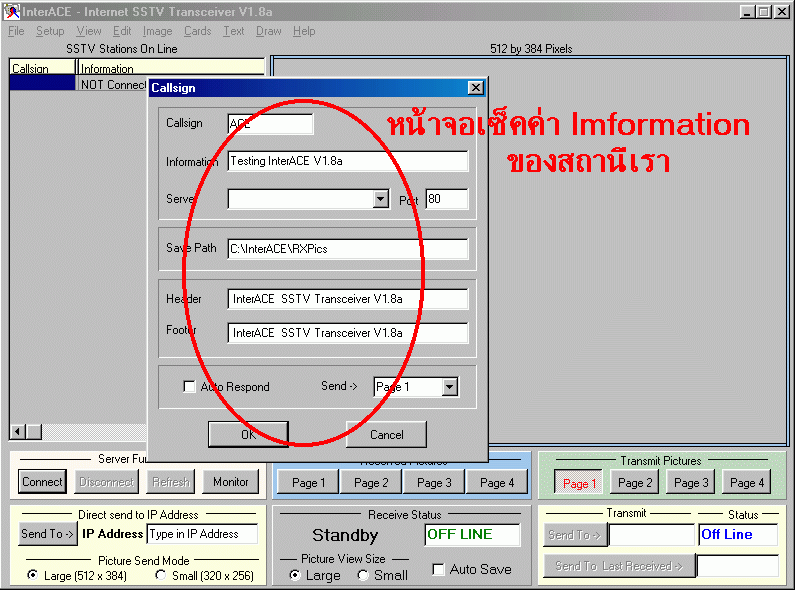Select Transmit Pictures Page 3
Viewport: 795px width, 590px height.
tap(691, 483)
